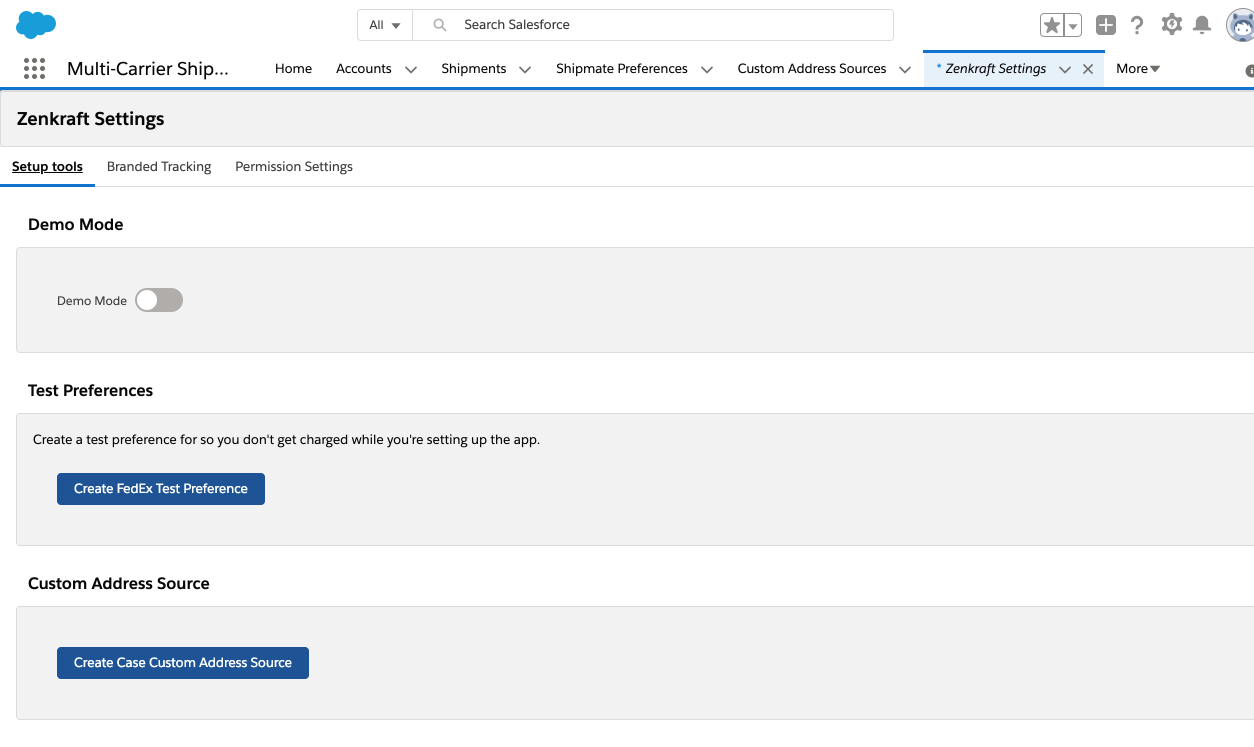The width and height of the screenshot is (1254, 747).
Task: Go to the Home tab
Action: pyautogui.click(x=294, y=69)
